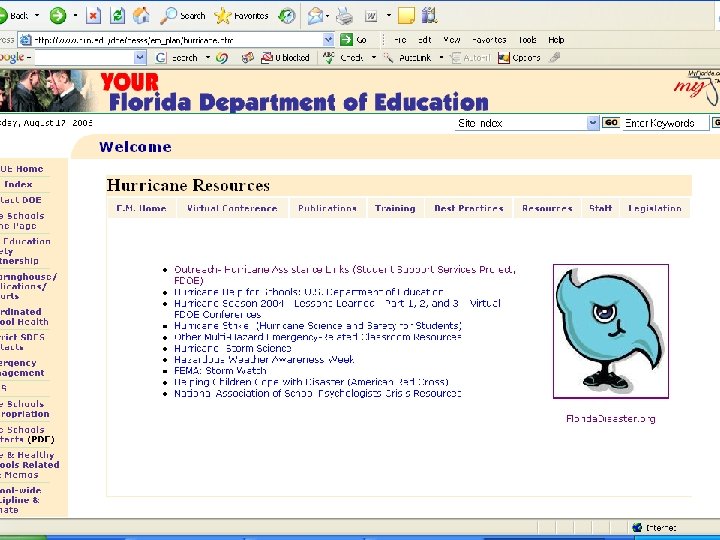Image resolution: width=720 pixels, height=540 pixels.
Task: Click the Google toolbar swirl icon
Action: (222, 58)
